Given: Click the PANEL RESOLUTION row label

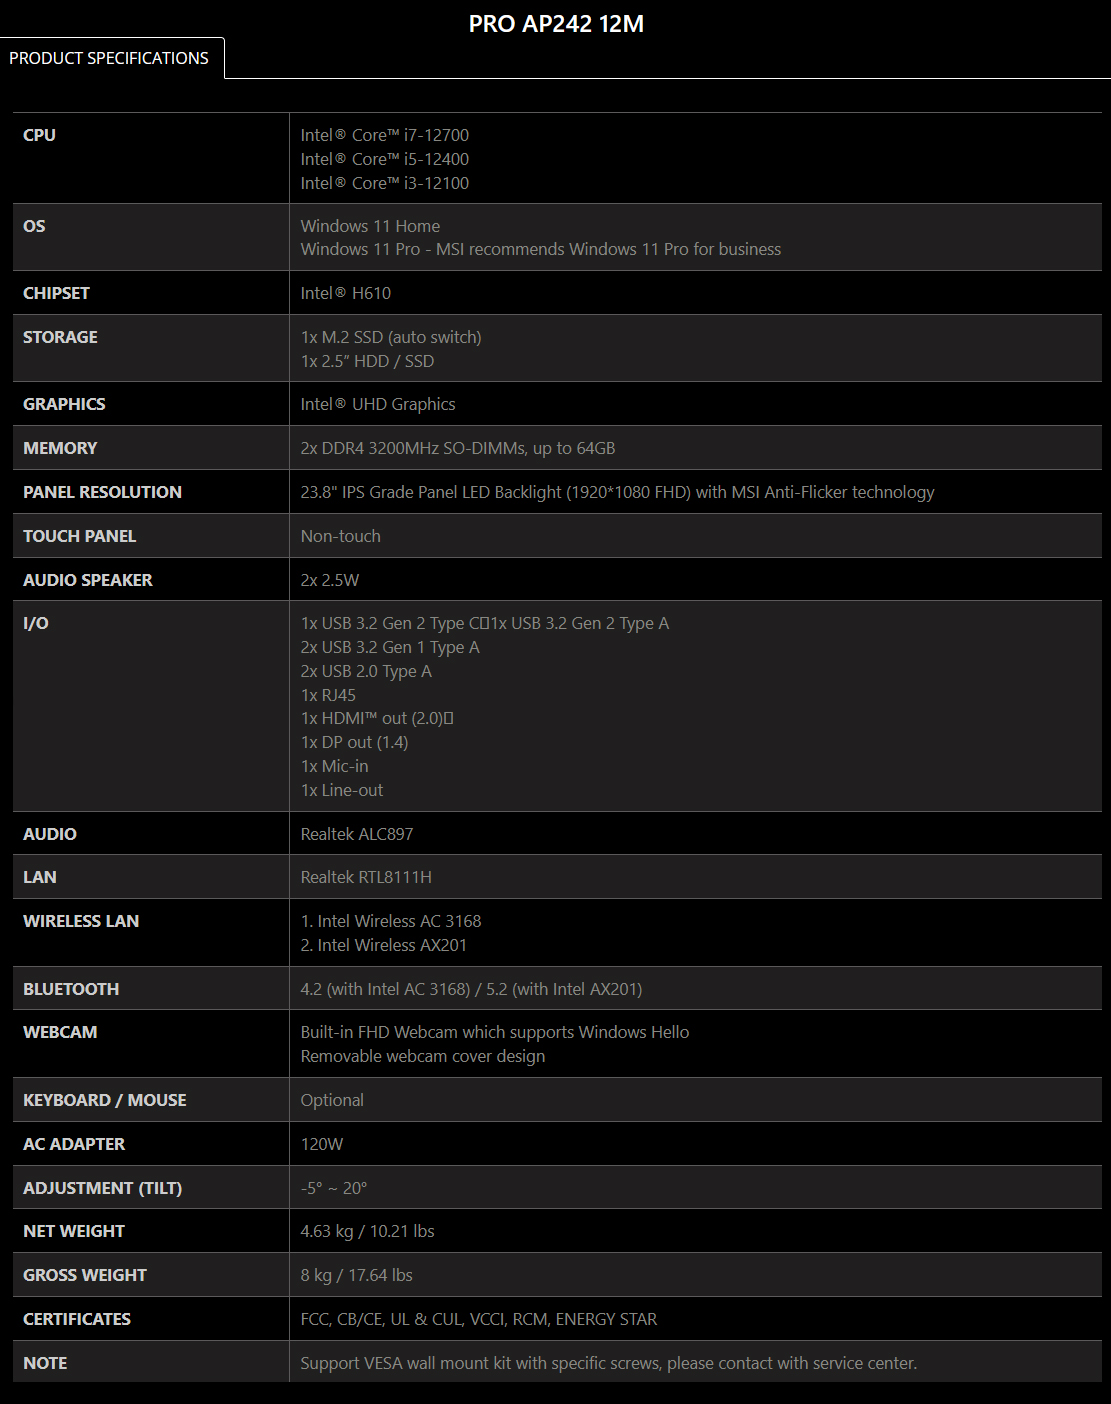Looking at the screenshot, I should point(102,492).
